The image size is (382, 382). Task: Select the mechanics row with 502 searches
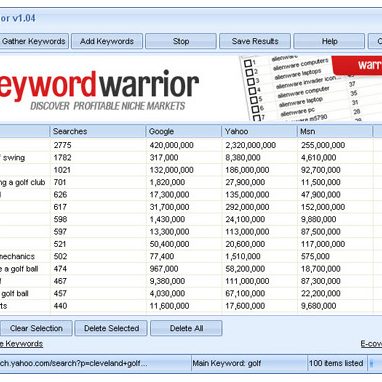(191, 256)
